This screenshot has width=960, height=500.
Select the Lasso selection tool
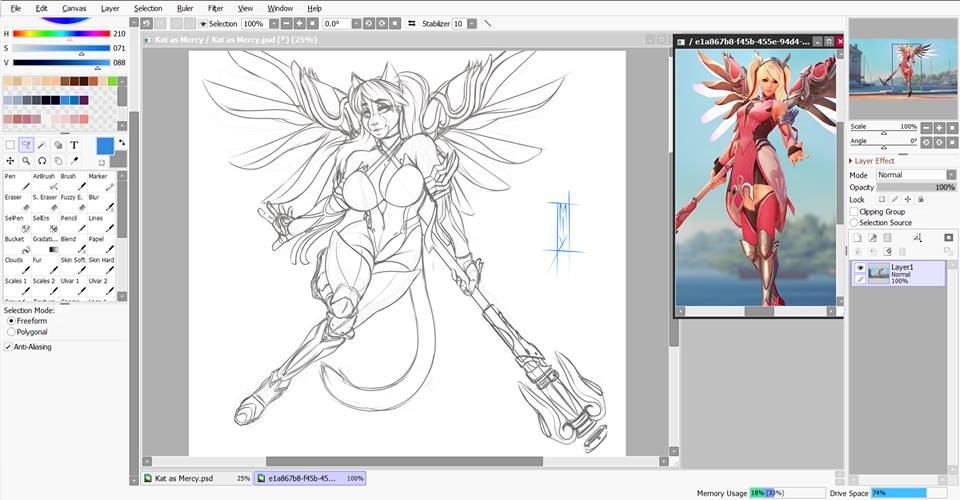point(26,145)
